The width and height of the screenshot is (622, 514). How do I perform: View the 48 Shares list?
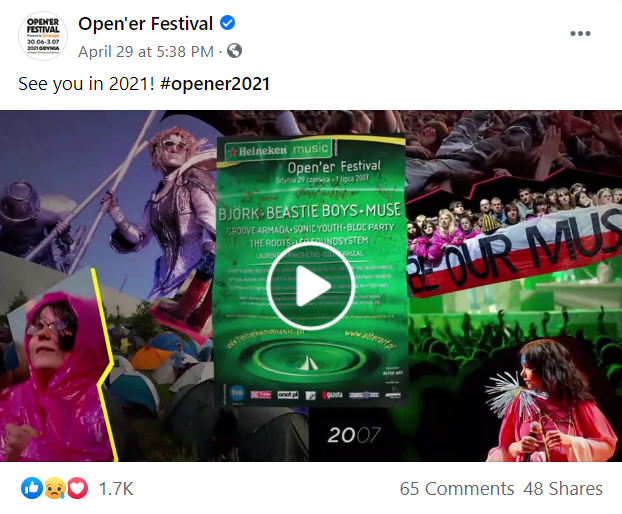(x=563, y=489)
